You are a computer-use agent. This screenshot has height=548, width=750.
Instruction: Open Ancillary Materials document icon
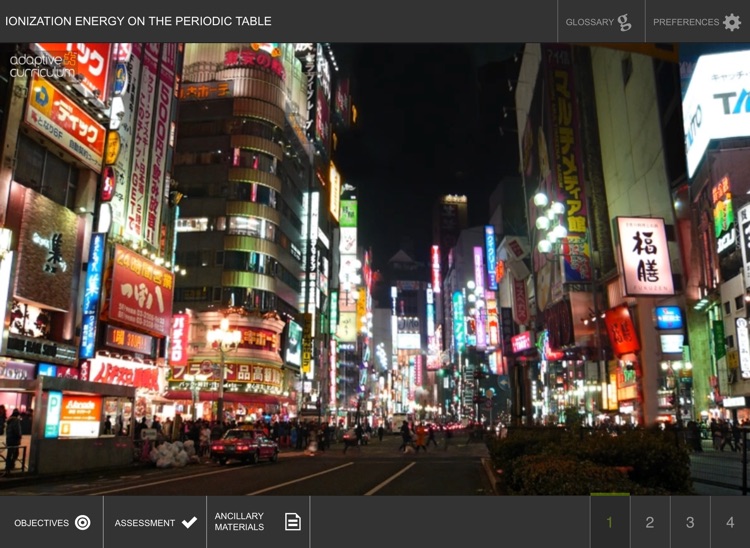pyautogui.click(x=293, y=522)
